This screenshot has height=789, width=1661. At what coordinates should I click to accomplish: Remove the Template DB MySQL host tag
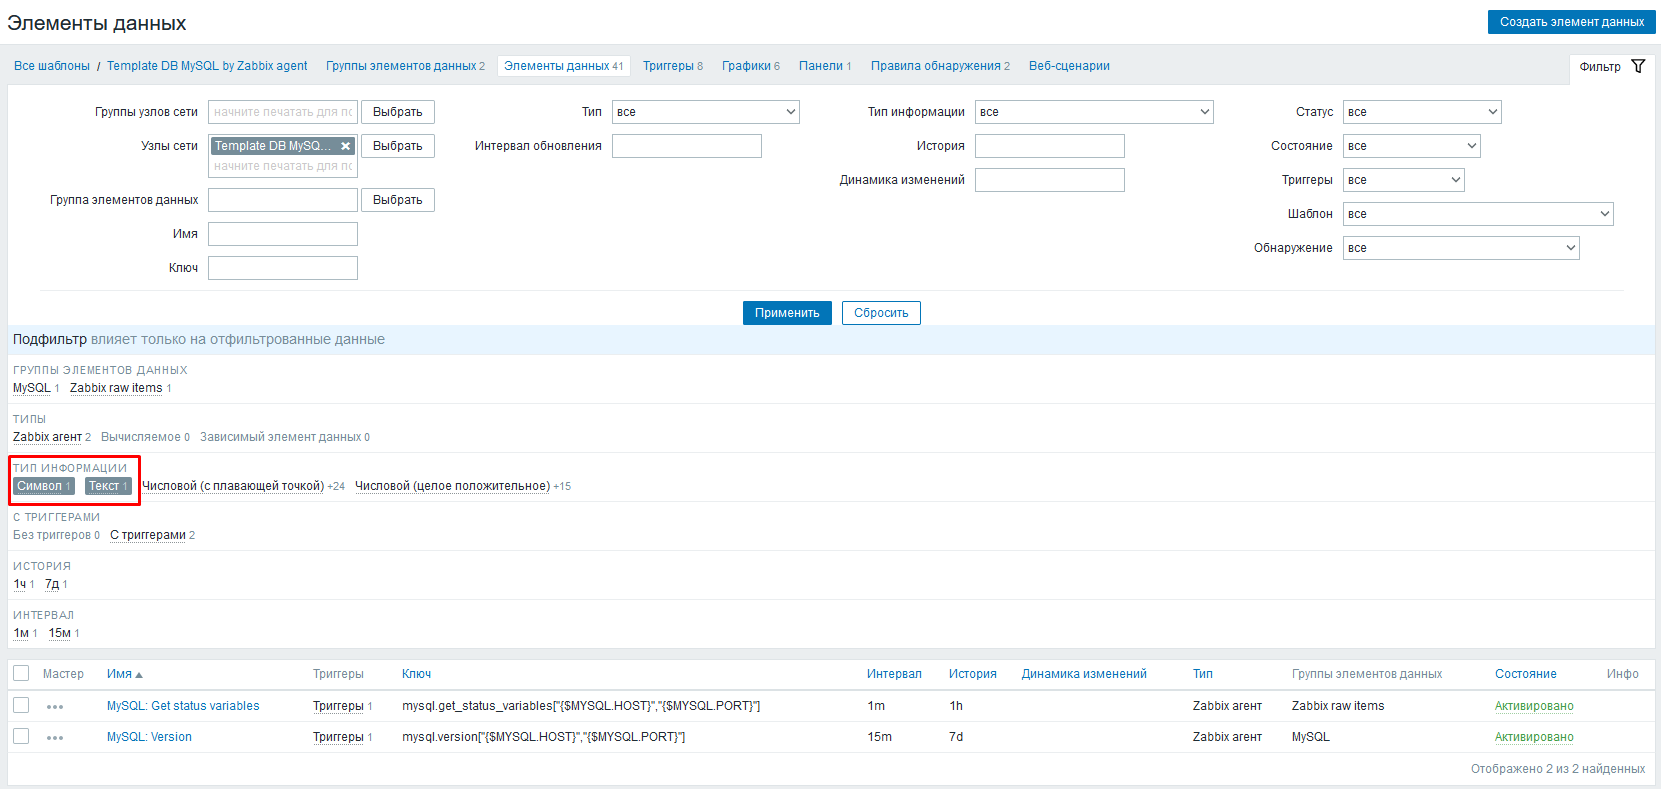pos(346,146)
